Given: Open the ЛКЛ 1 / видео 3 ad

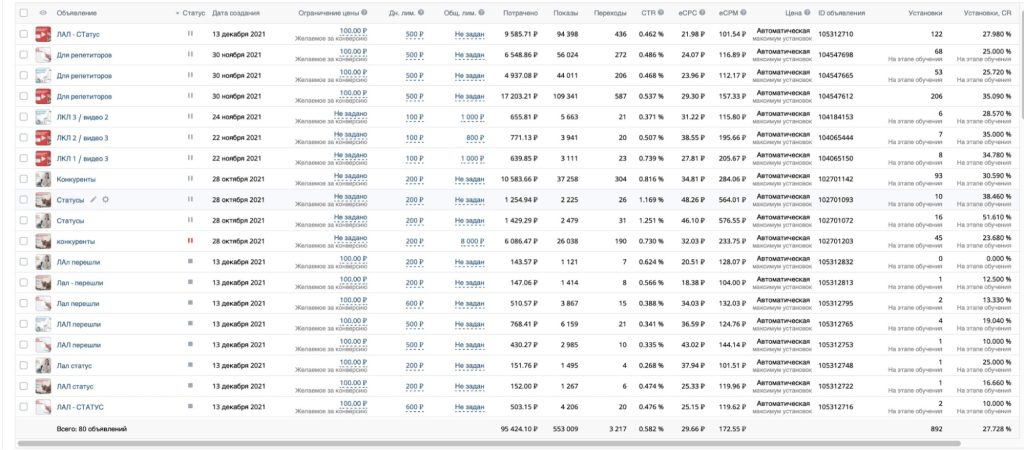Looking at the screenshot, I should click(82, 158).
